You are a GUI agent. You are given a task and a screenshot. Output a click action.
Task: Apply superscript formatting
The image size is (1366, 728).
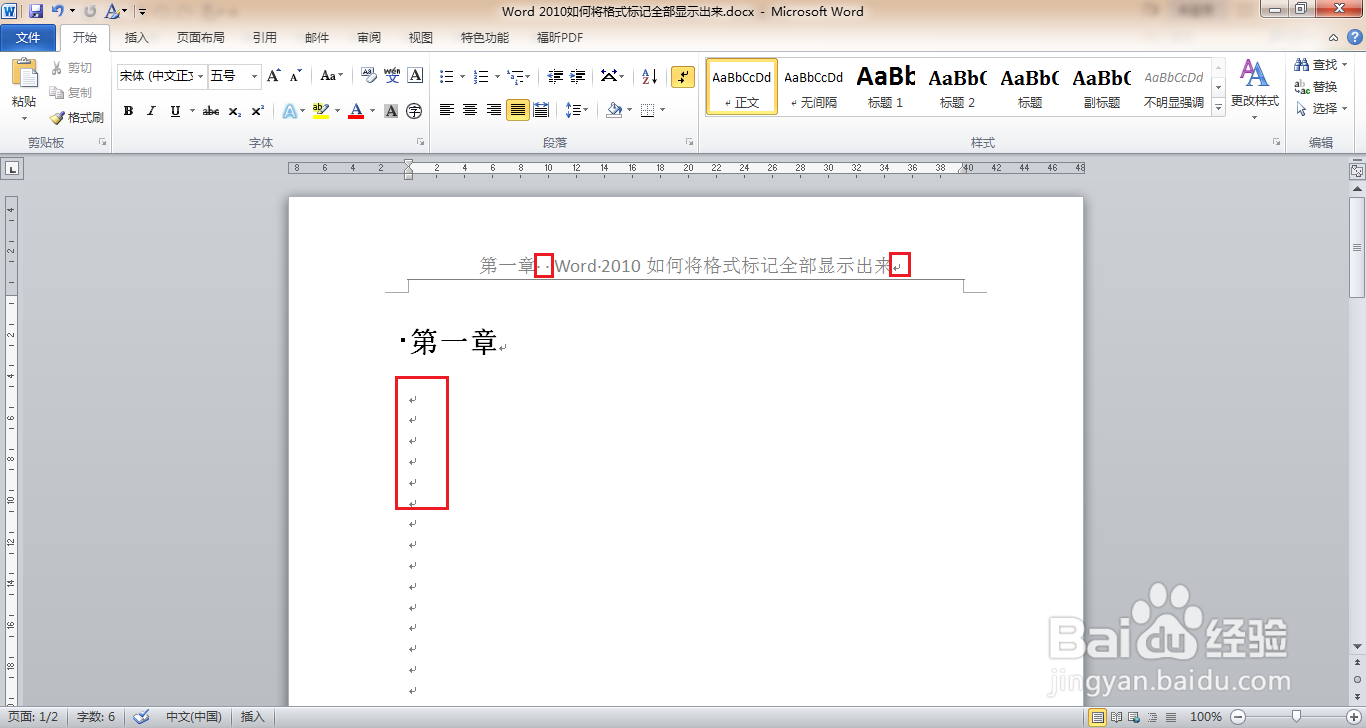[x=257, y=111]
